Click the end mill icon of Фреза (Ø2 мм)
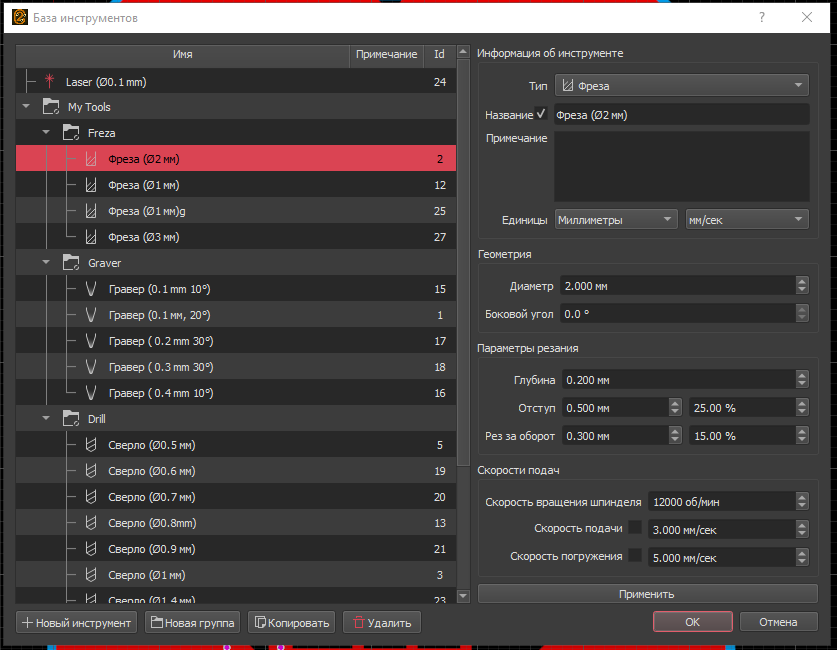 coord(91,159)
